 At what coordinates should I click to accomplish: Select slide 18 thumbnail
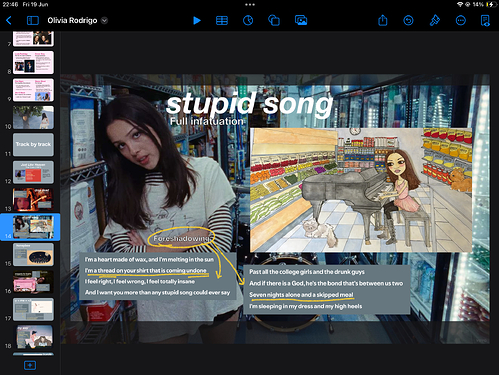click(x=33, y=337)
